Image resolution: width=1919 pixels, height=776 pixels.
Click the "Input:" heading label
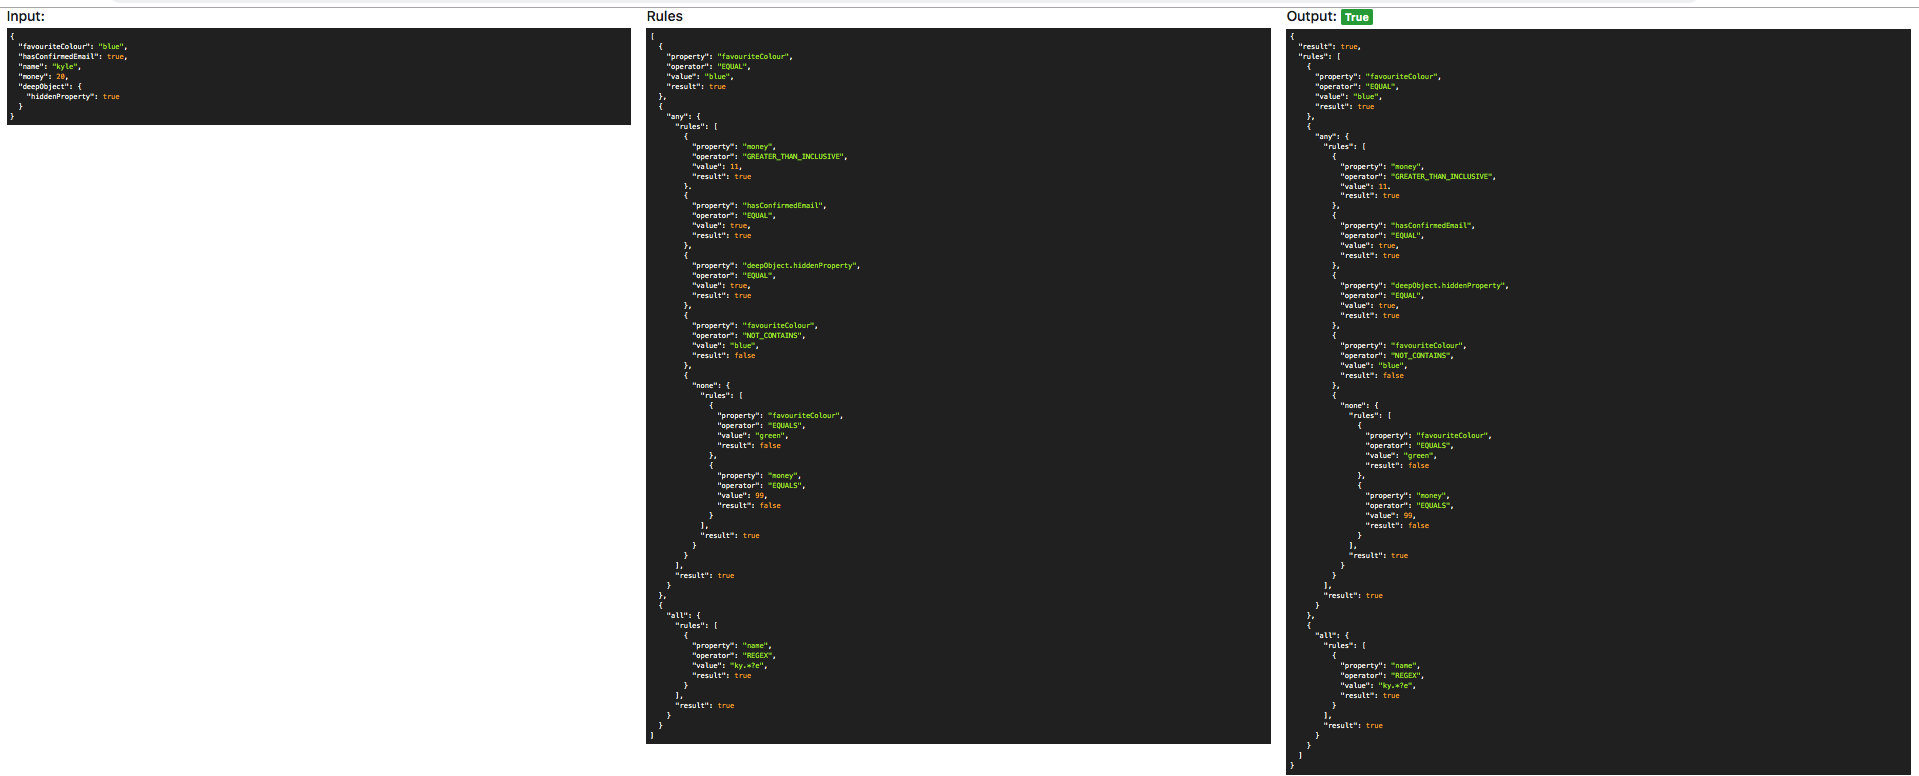tap(26, 16)
